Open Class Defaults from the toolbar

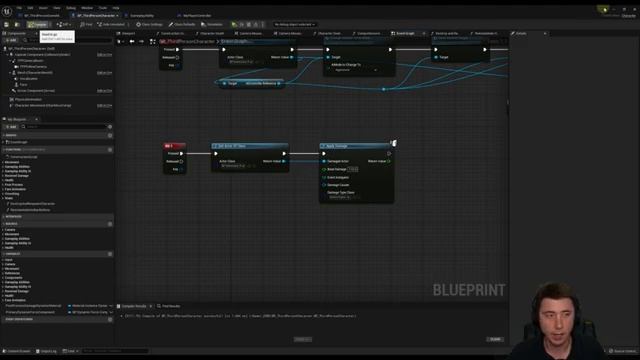click(x=182, y=24)
